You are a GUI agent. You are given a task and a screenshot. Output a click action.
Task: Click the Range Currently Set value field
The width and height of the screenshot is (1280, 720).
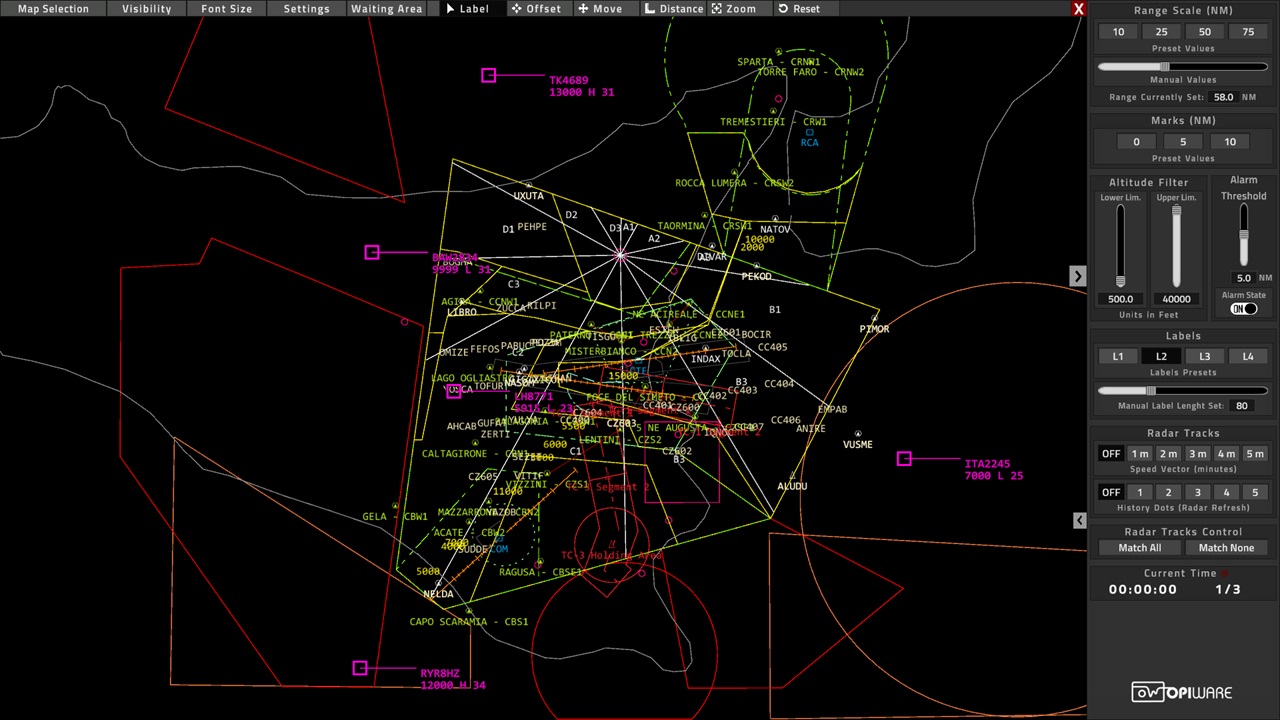(1223, 98)
